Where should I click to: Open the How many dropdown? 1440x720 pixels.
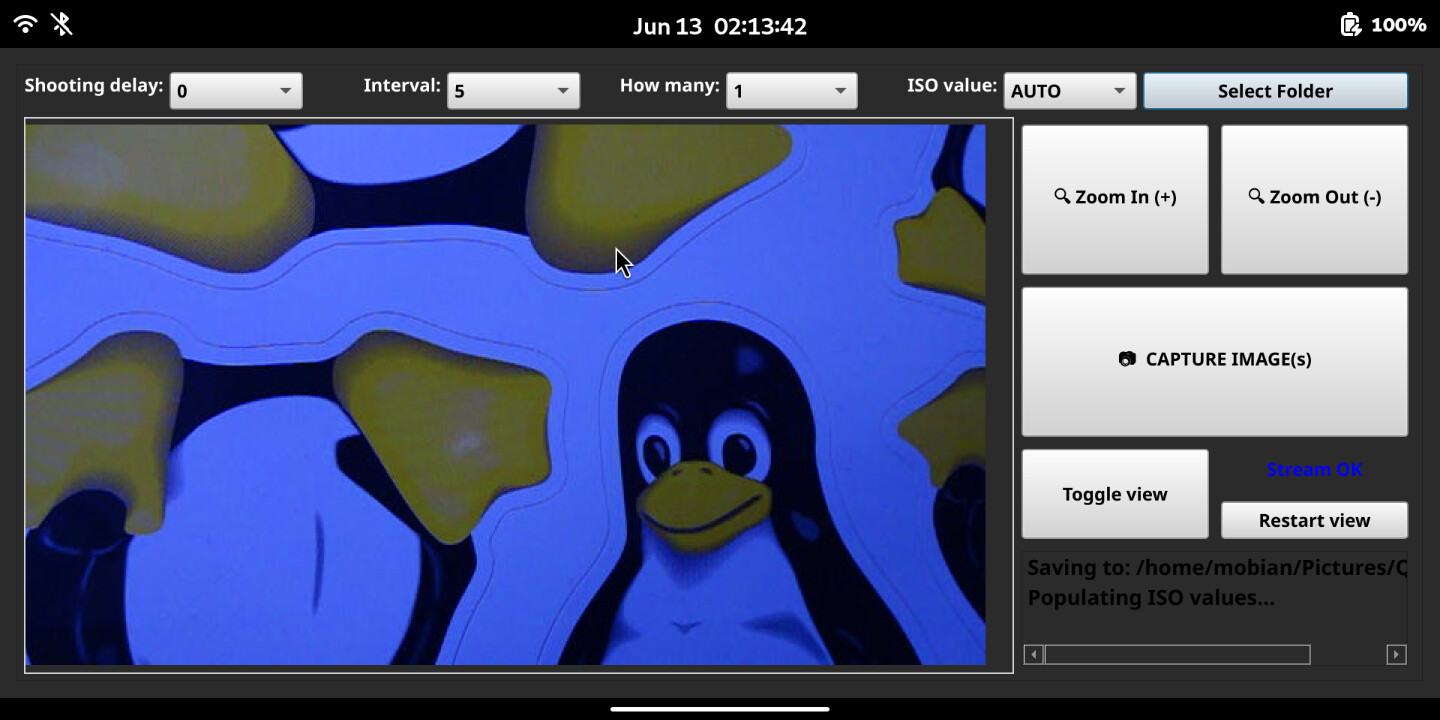point(791,91)
